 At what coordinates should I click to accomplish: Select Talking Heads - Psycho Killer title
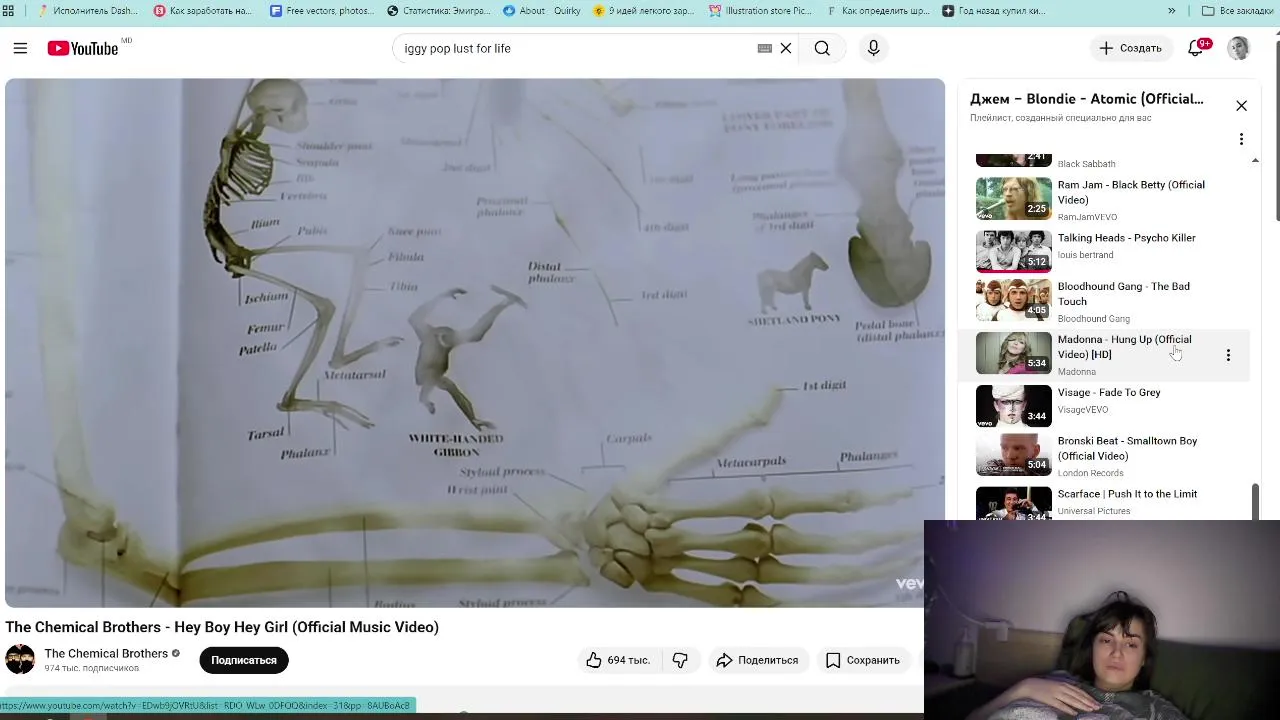(1127, 238)
